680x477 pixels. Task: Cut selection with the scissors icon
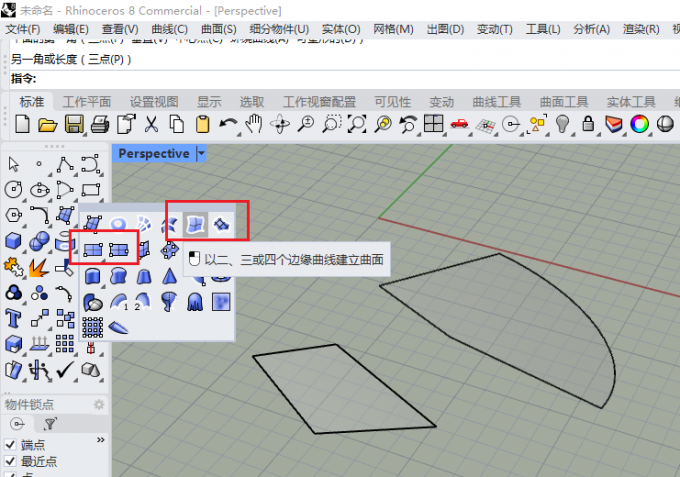pyautogui.click(x=151, y=124)
